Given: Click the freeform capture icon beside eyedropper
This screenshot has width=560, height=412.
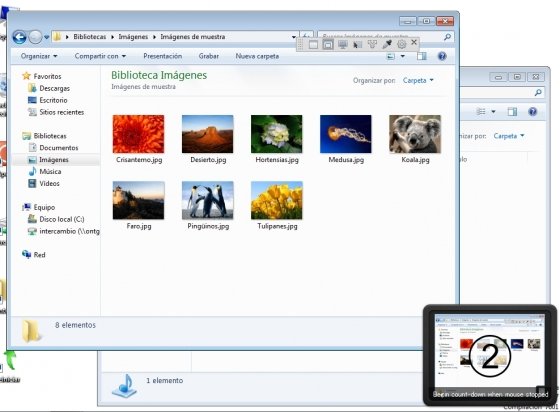Looking at the screenshot, I should [x=372, y=45].
